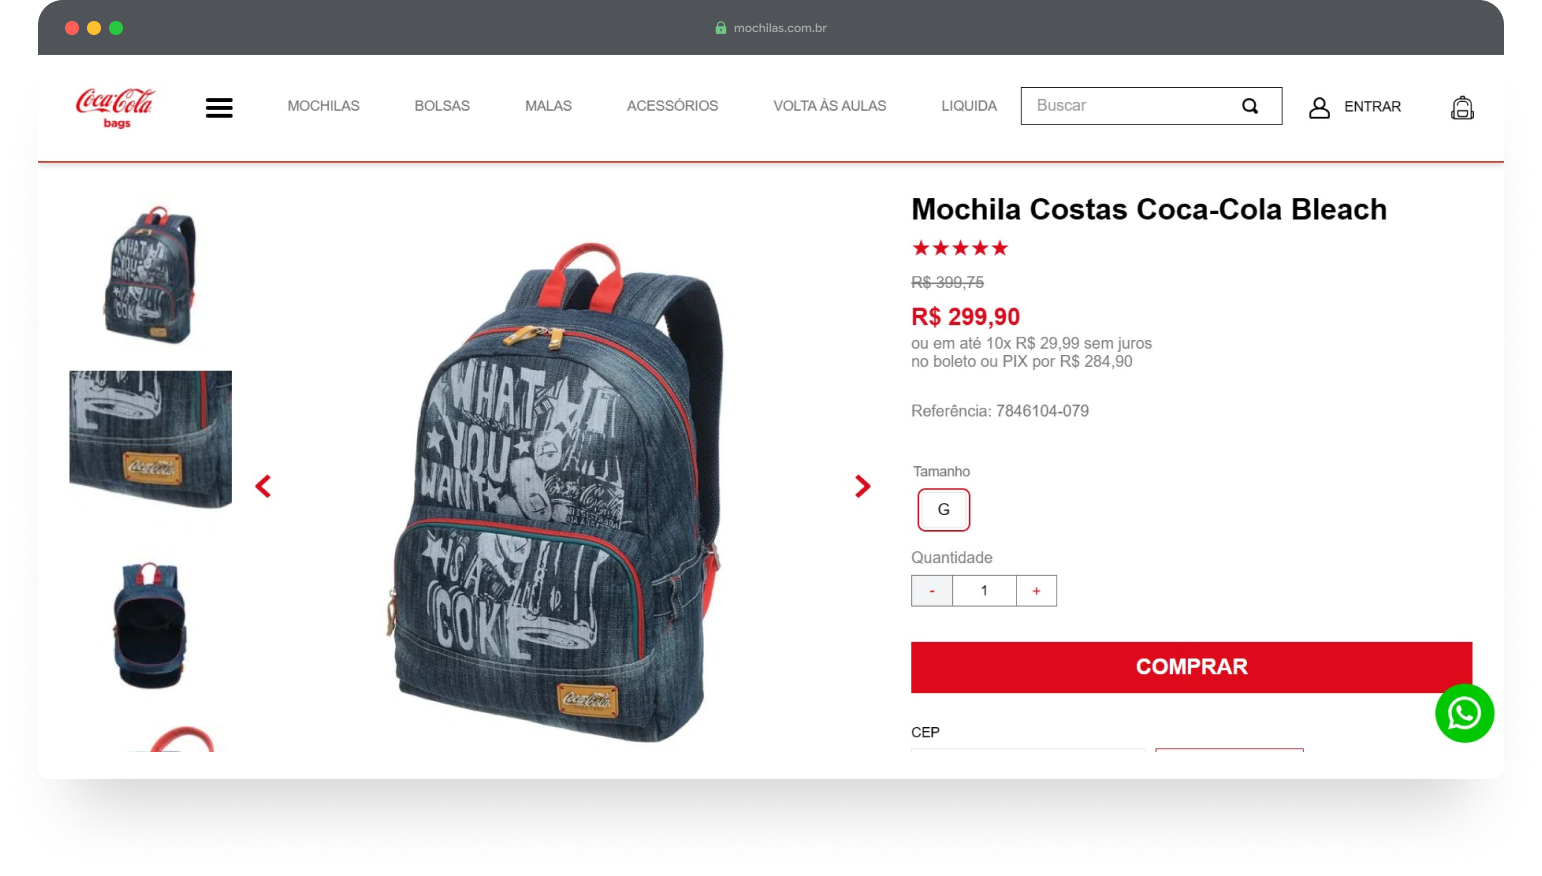Screen dimensions: 1542x876
Task: Open the shopping backpack cart icon
Action: [1462, 107]
